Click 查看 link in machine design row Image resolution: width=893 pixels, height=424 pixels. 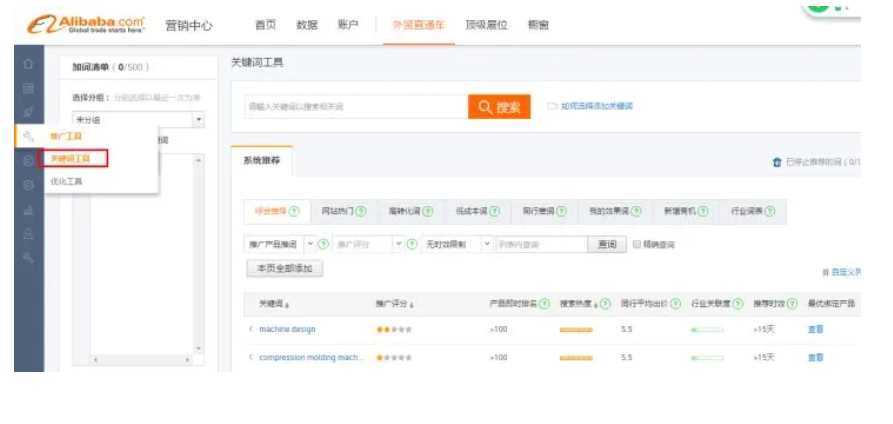tap(815, 329)
